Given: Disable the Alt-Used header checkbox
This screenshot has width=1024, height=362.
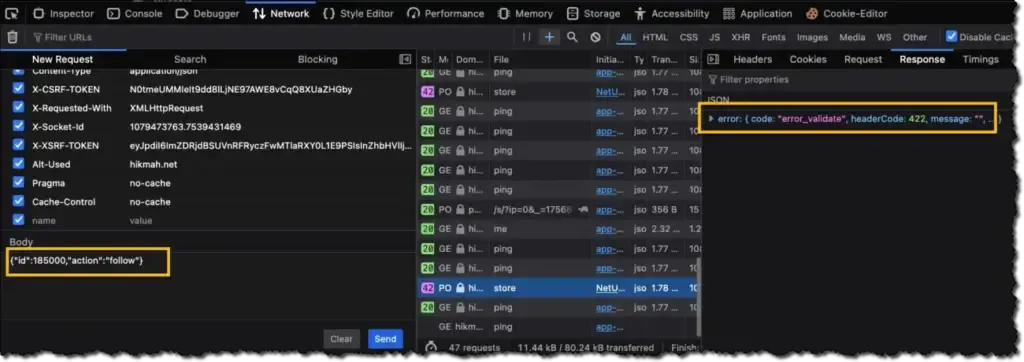Looking at the screenshot, I should pyautogui.click(x=18, y=164).
